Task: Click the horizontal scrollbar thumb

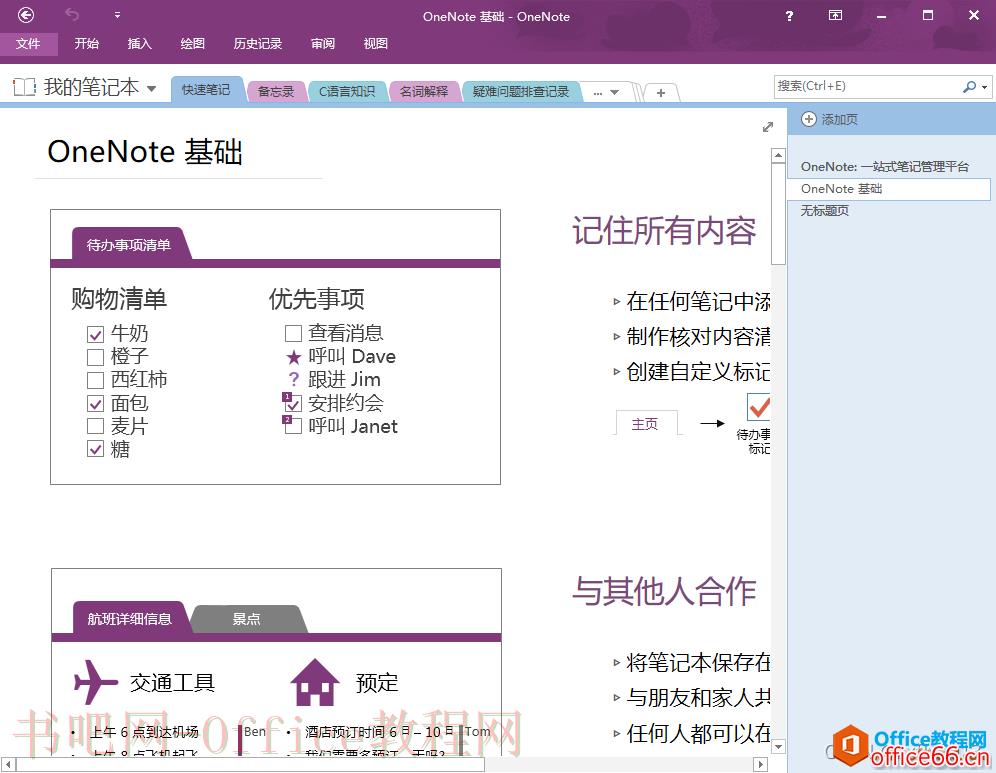Action: (250, 764)
